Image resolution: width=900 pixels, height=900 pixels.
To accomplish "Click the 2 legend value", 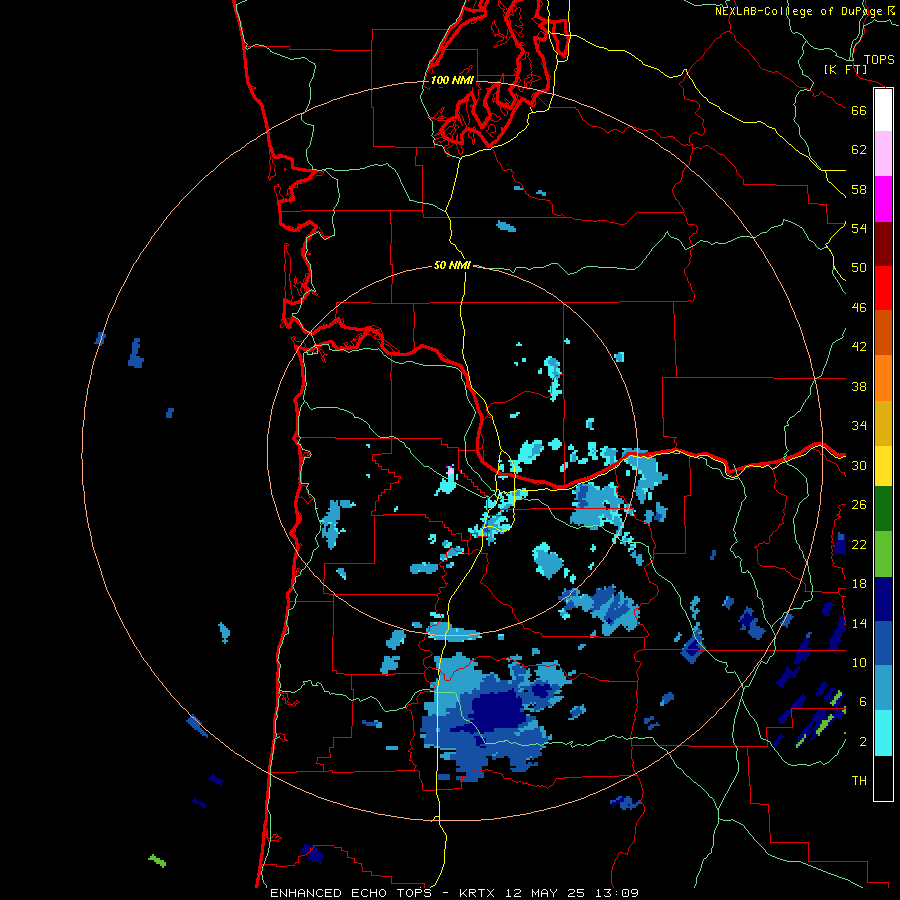I will pyautogui.click(x=863, y=742).
